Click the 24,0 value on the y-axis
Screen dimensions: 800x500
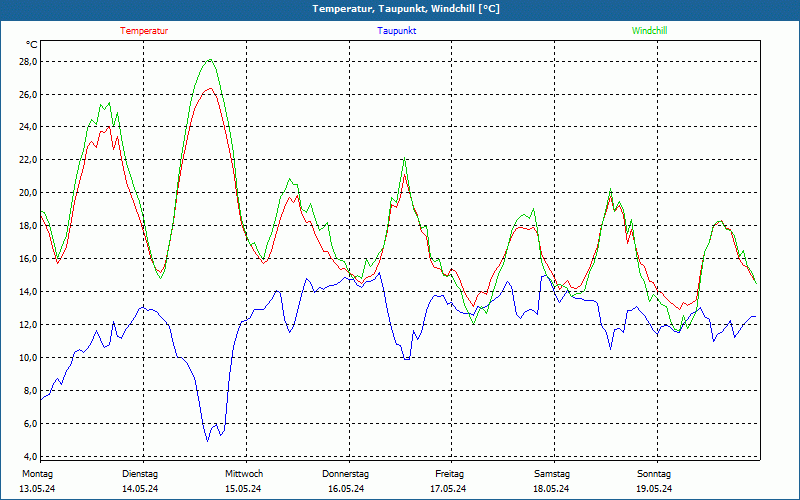(x=29, y=127)
